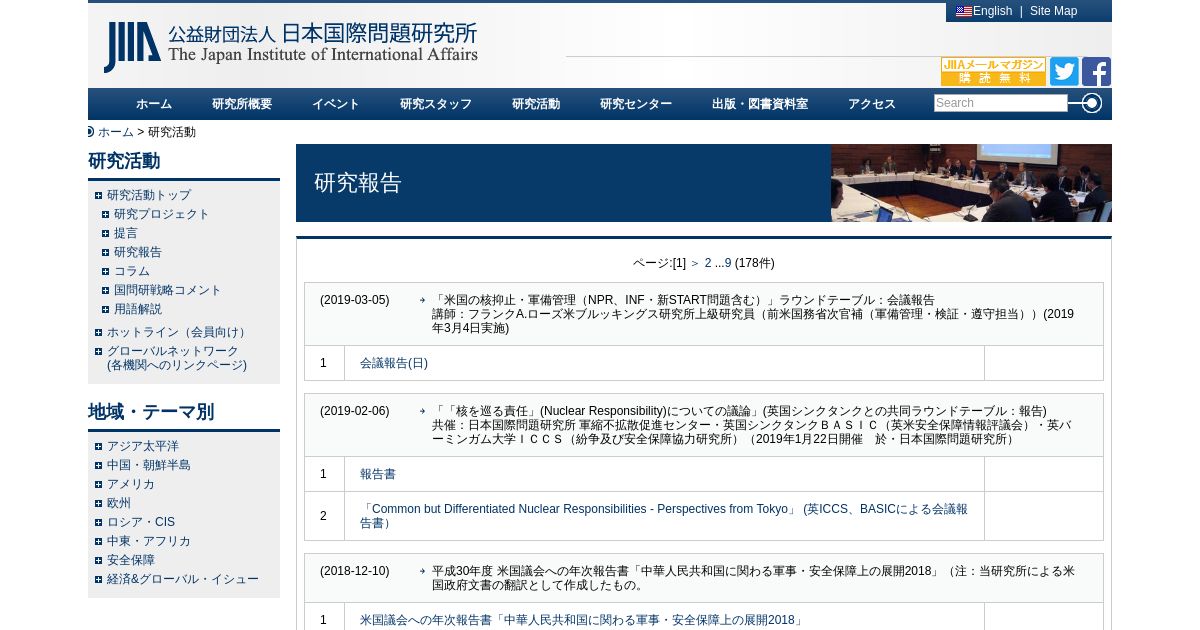Open the 研究所概要 navigation menu item
The height and width of the screenshot is (630, 1200).
coord(242,104)
